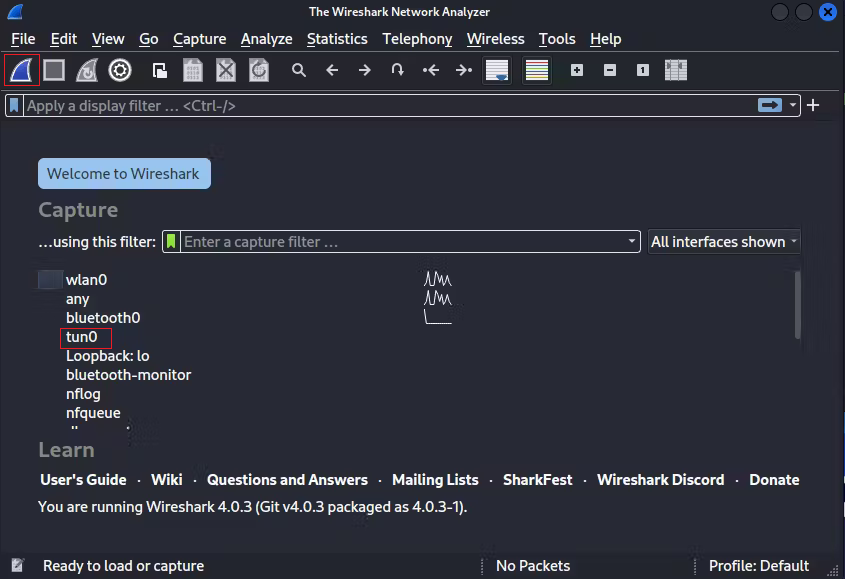Image resolution: width=845 pixels, height=579 pixels.
Task: Open the Telephony menu
Action: coord(417,39)
